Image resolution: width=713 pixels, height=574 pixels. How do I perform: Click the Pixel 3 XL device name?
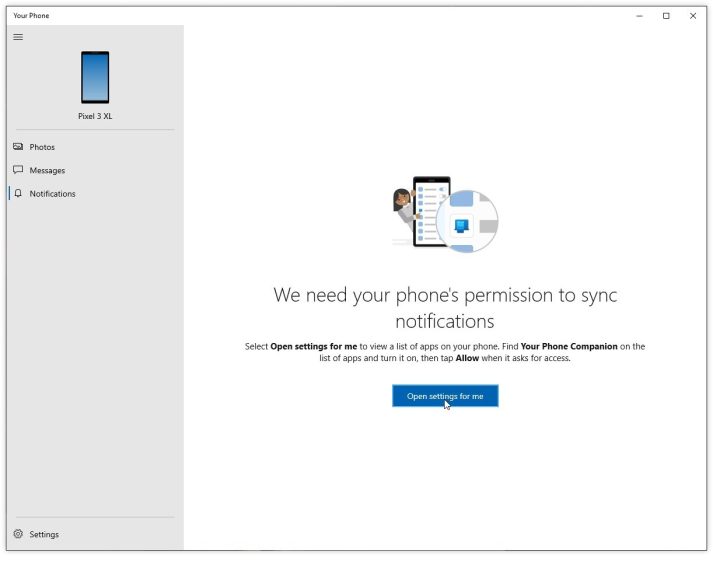tap(95, 116)
